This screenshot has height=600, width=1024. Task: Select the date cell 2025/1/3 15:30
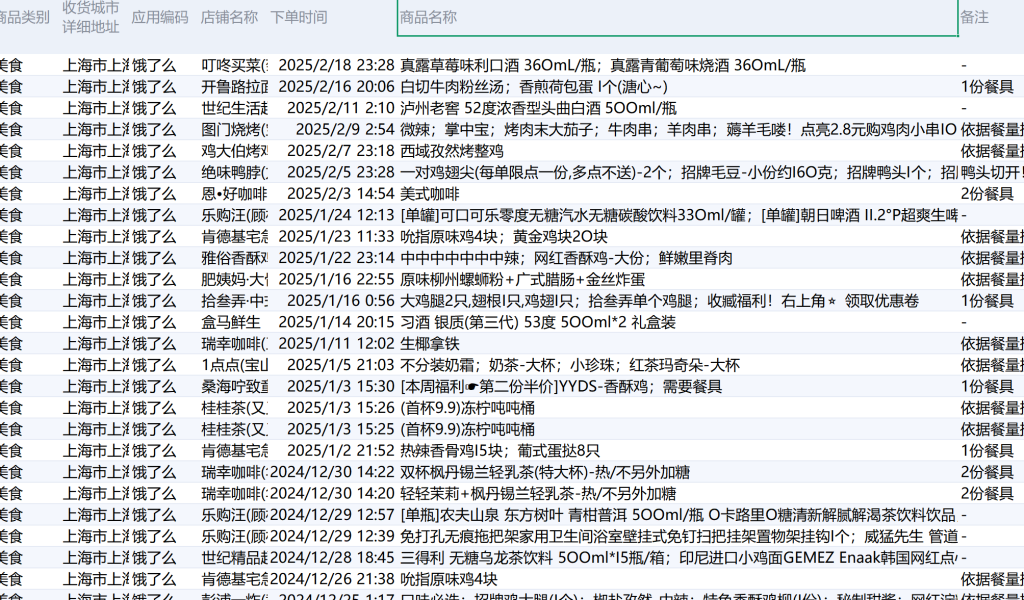(x=341, y=387)
